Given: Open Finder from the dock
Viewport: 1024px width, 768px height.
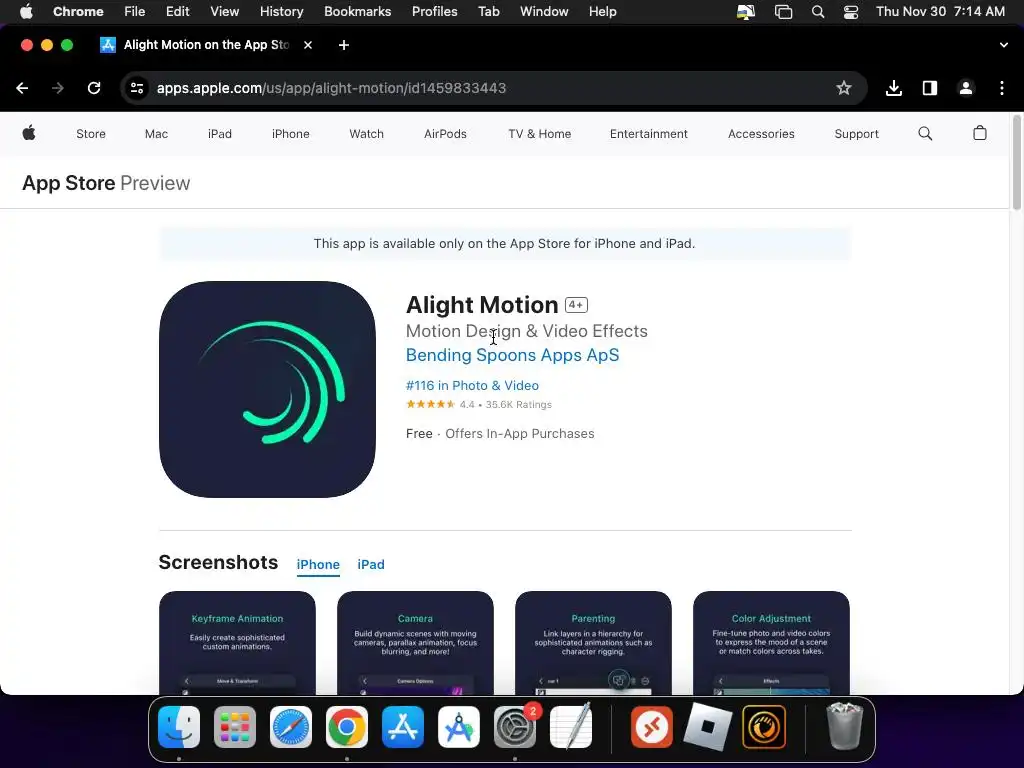Looking at the screenshot, I should 179,727.
